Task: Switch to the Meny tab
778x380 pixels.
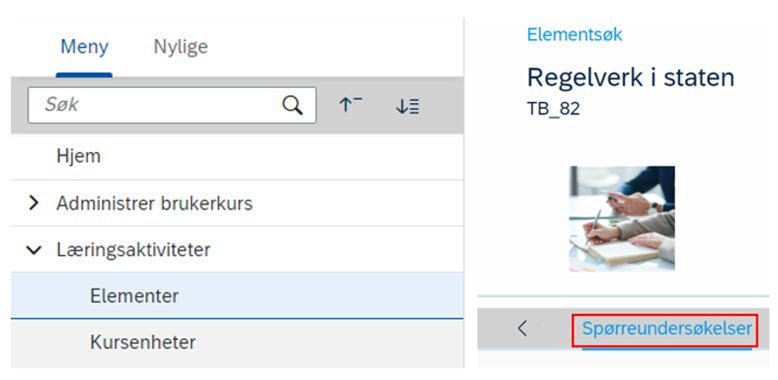Action: click(x=84, y=47)
